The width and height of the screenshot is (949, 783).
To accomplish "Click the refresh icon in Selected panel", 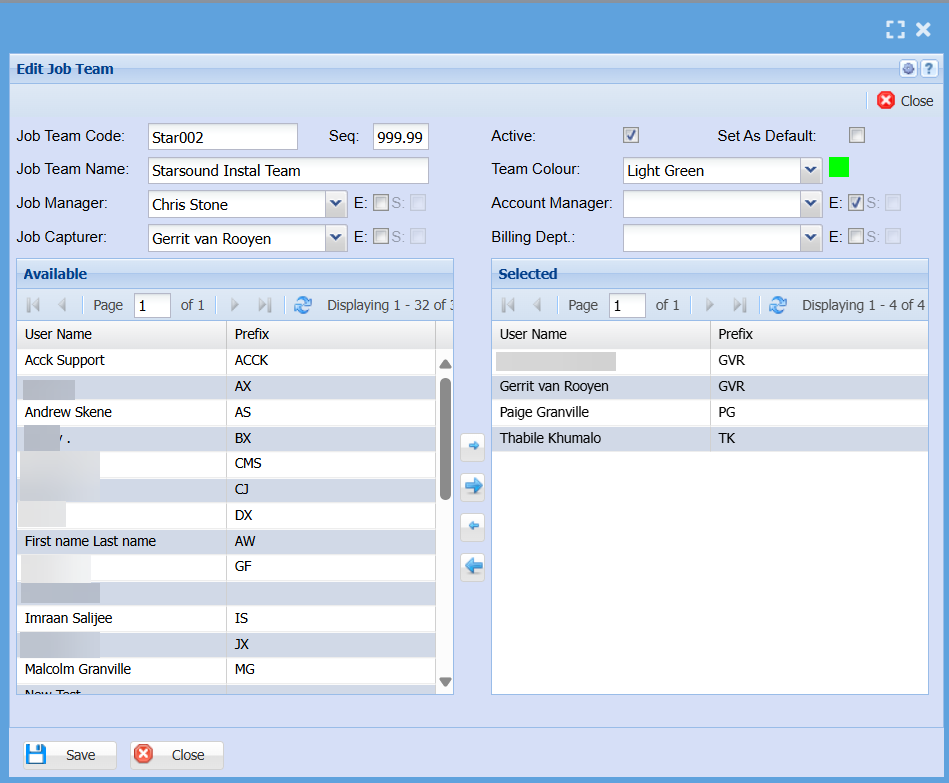I will click(778, 305).
